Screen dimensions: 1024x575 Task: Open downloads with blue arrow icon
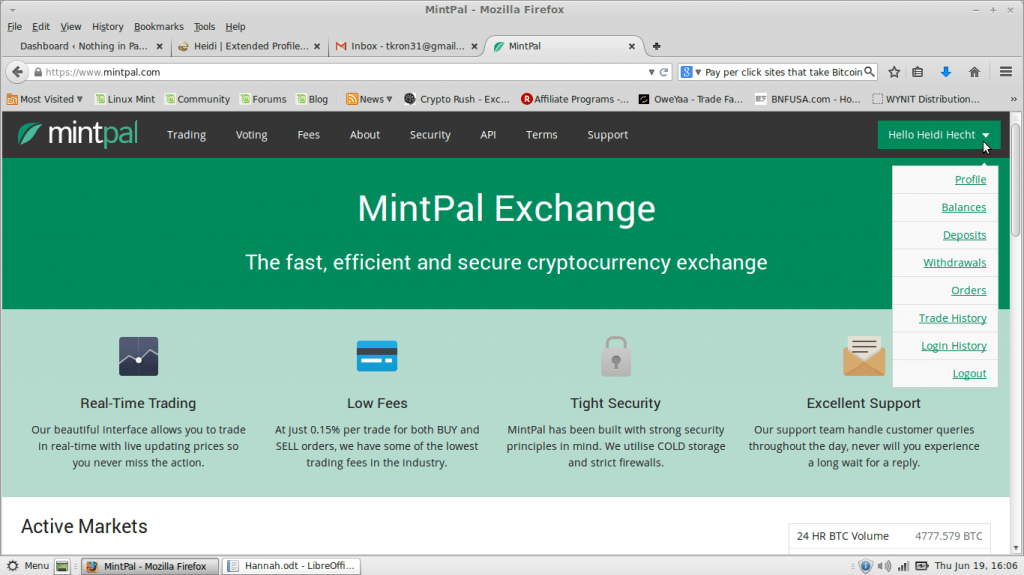[946, 72]
